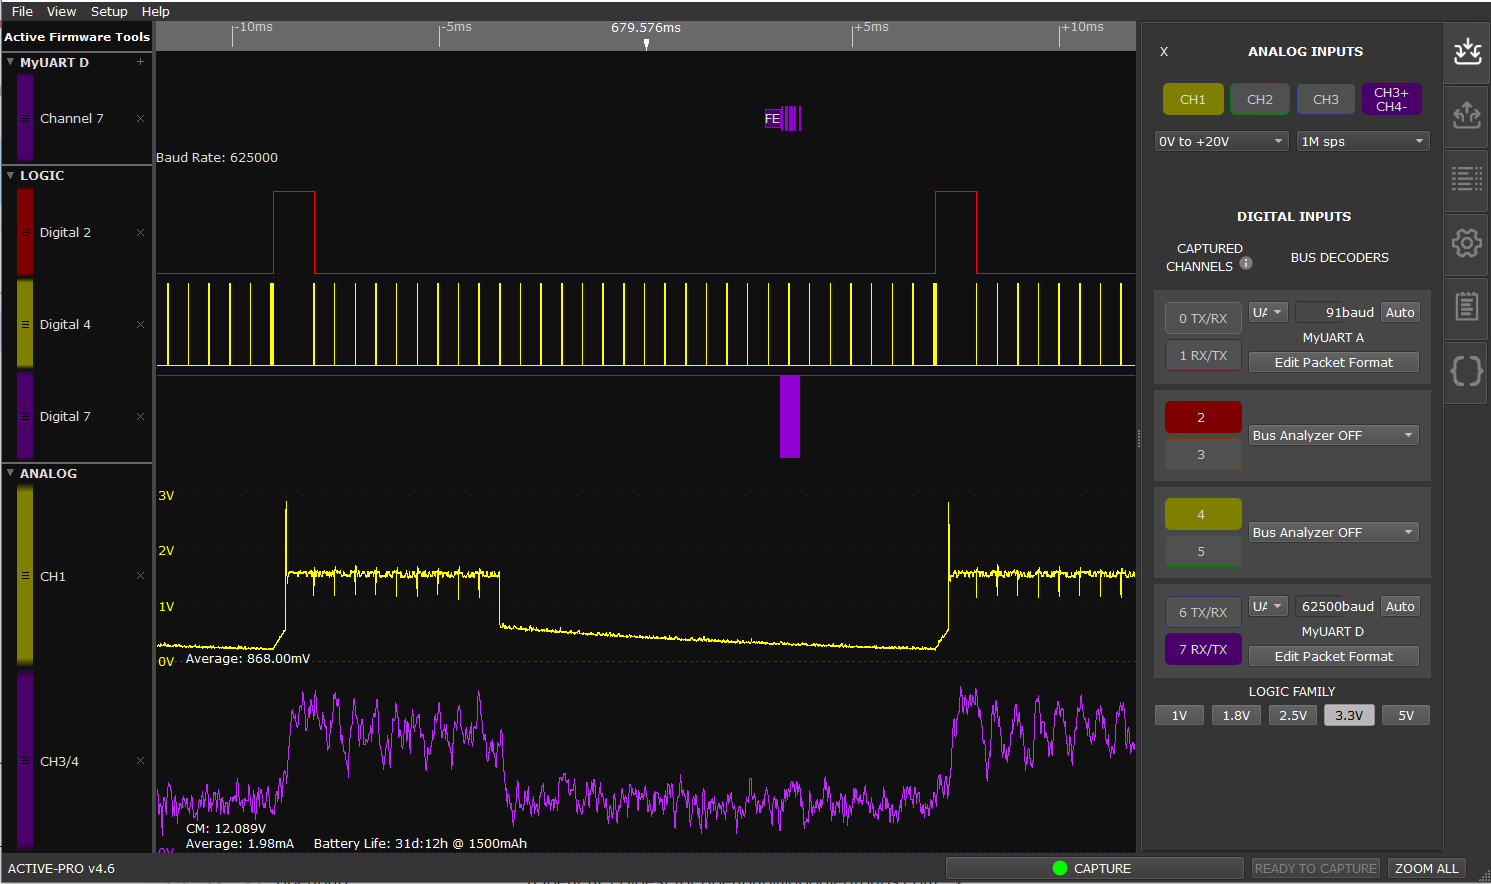Select 2.5V logic family
This screenshot has height=884, width=1491.
[1293, 715]
